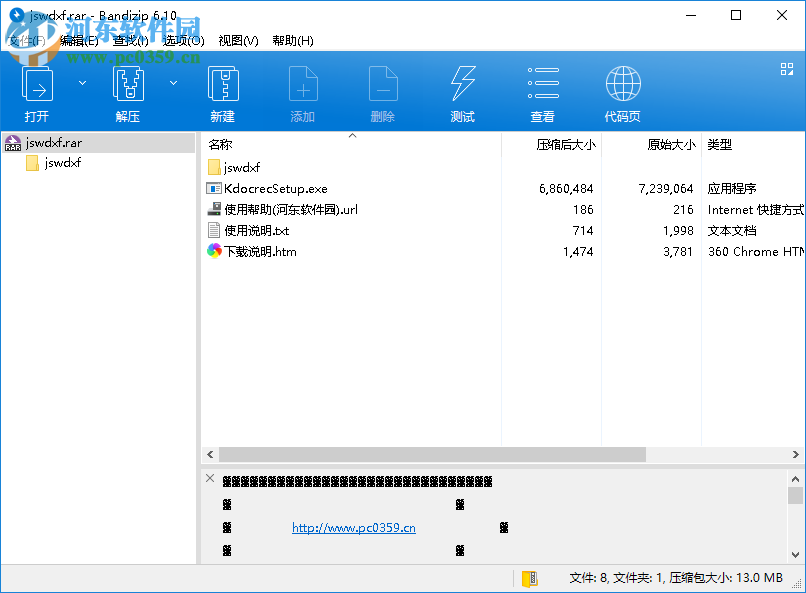Click the 查看 (View) list icon
The height and width of the screenshot is (593, 806).
[x=542, y=84]
